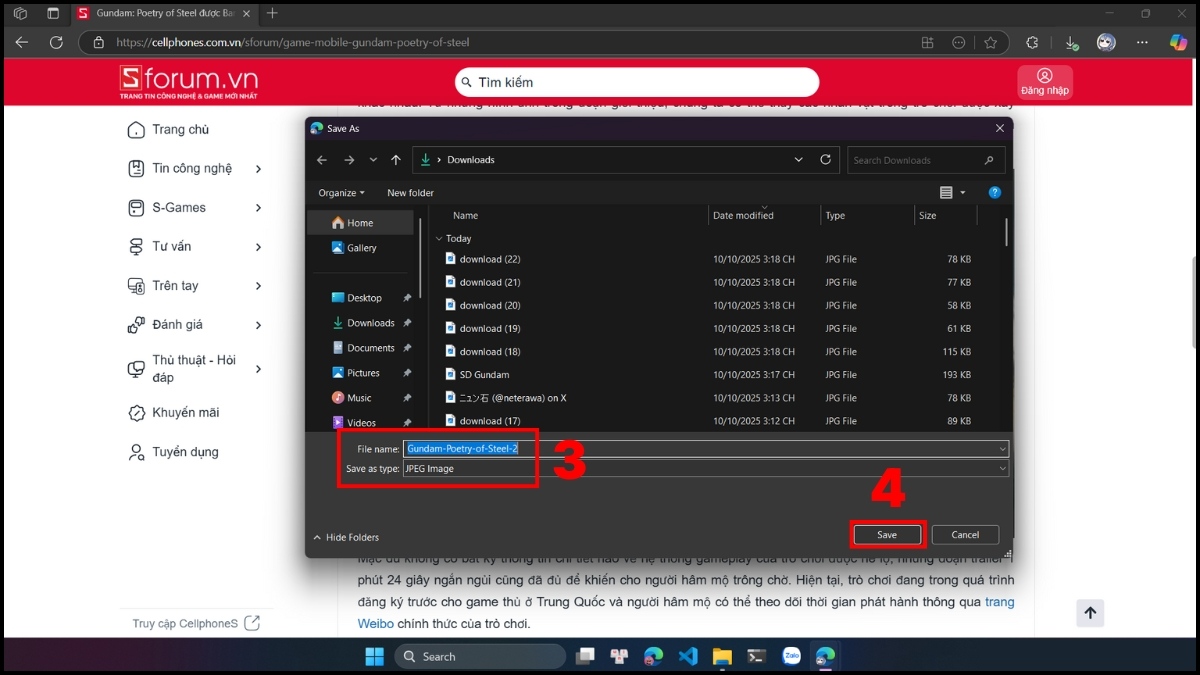Refresh the Downloads folder listing
Screen dimensions: 1200x675
825,160
